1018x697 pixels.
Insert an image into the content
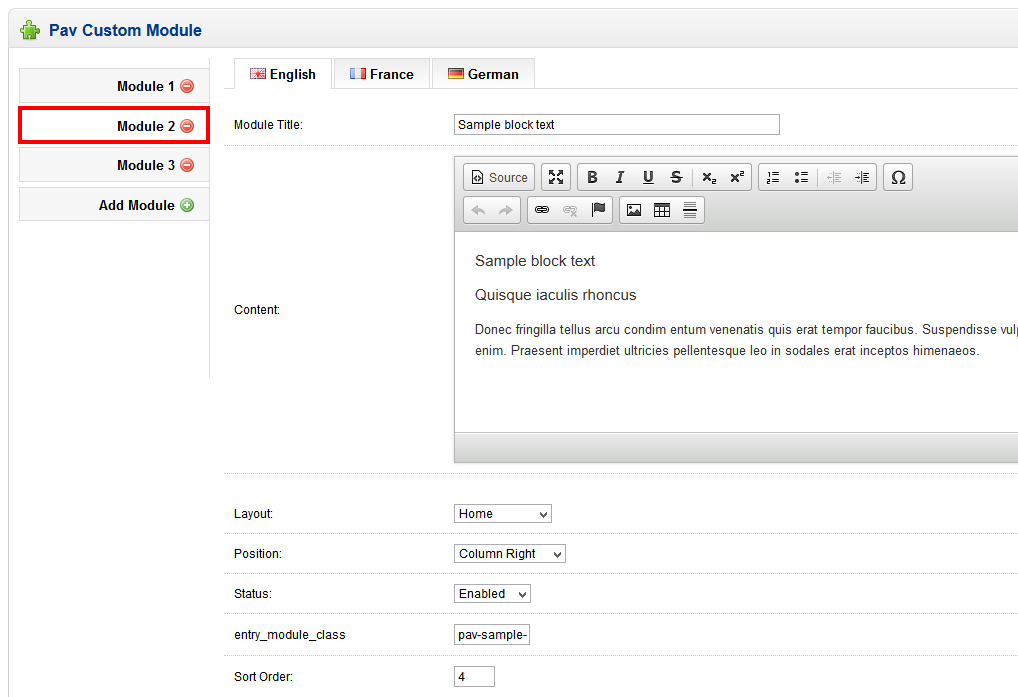pos(634,210)
